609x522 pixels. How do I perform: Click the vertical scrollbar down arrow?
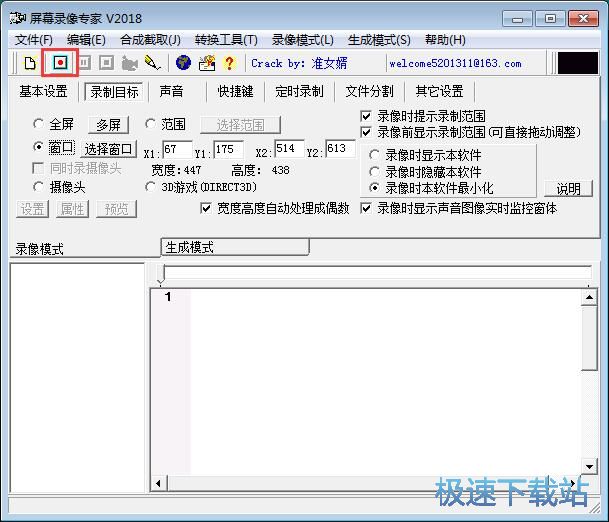click(x=589, y=466)
